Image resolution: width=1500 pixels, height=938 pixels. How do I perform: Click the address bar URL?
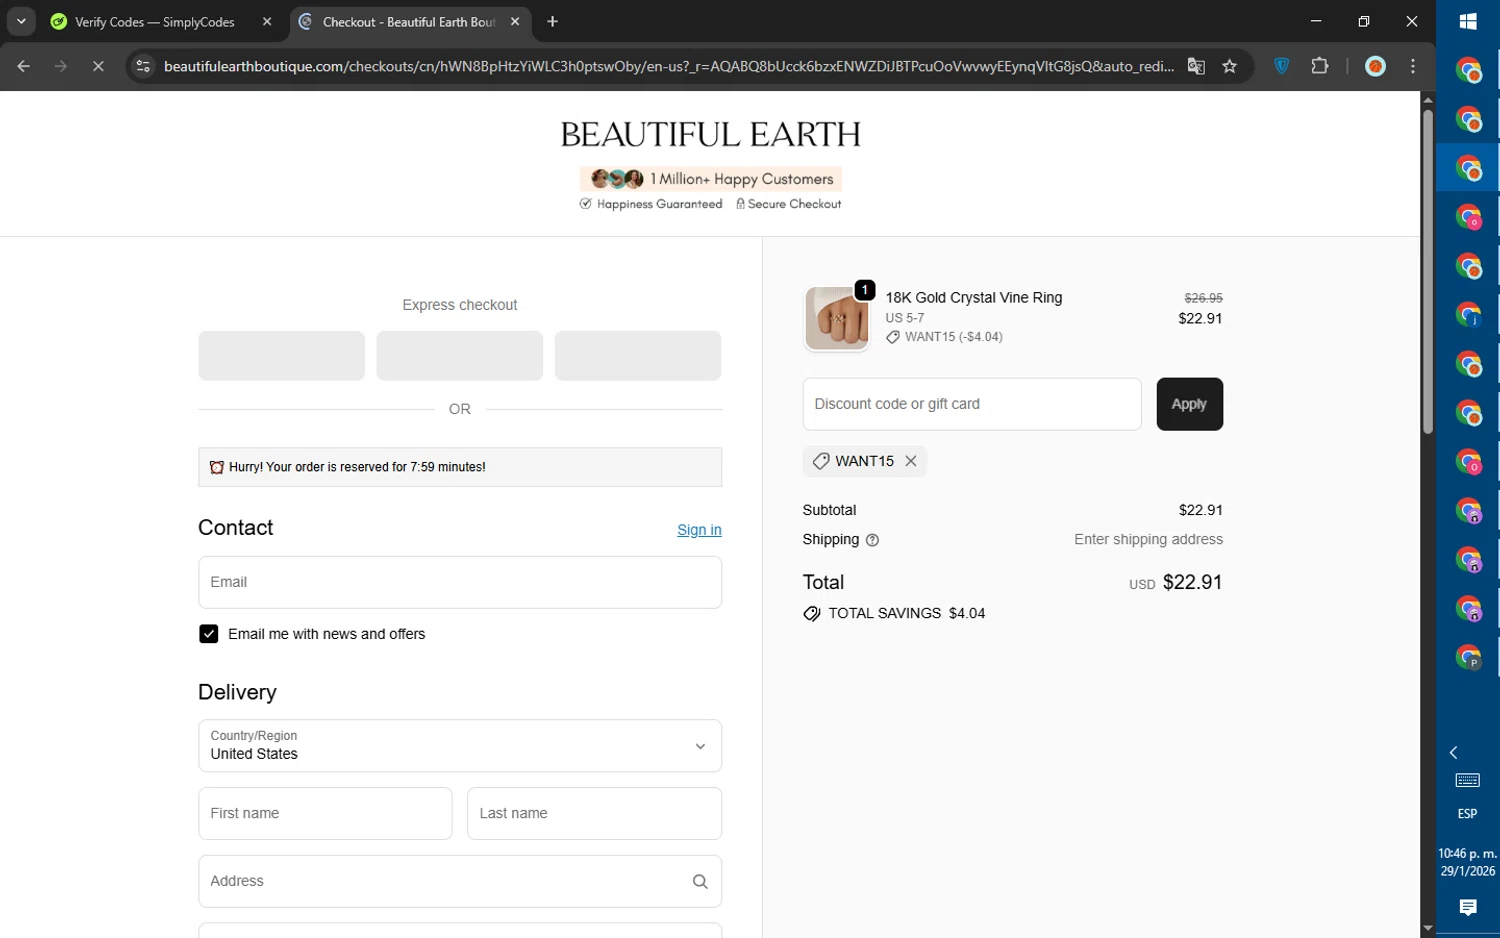pyautogui.click(x=668, y=66)
